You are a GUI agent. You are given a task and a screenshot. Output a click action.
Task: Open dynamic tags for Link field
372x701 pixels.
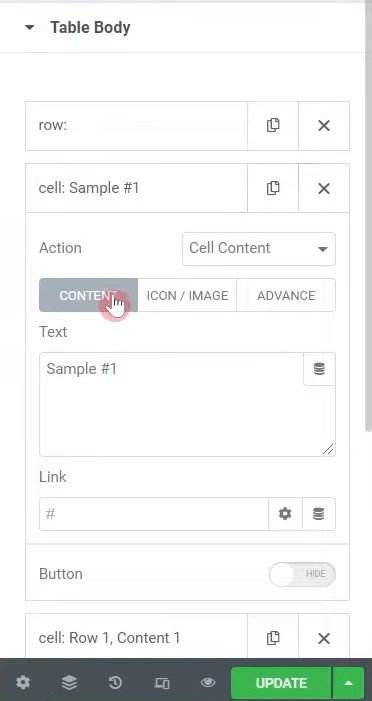[x=319, y=514]
